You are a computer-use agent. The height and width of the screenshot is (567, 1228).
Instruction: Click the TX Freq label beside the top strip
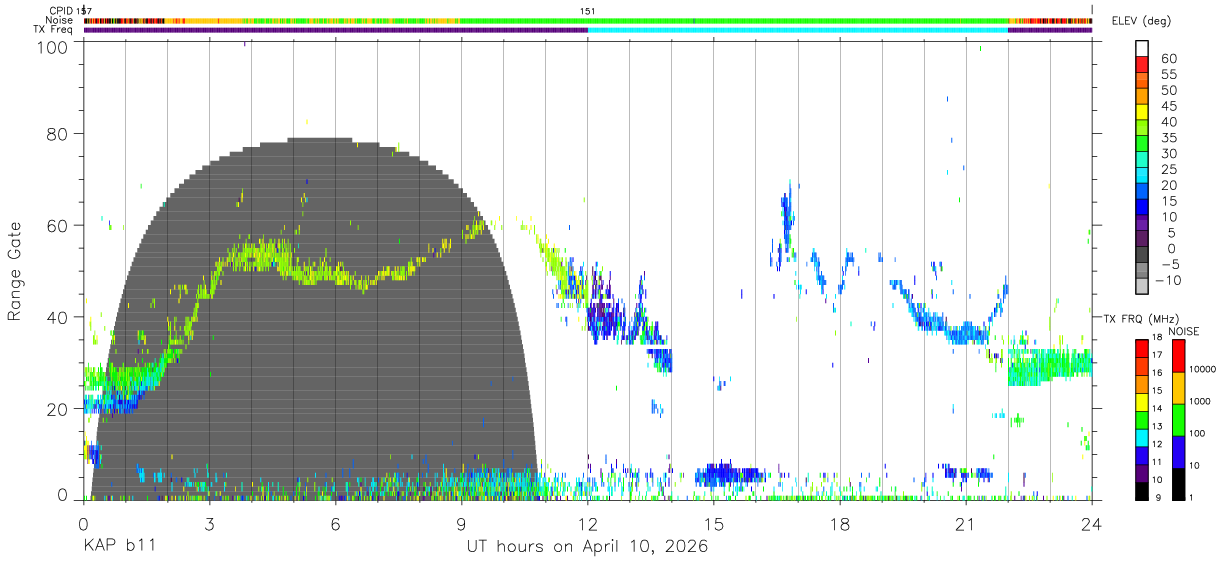coord(53,29)
